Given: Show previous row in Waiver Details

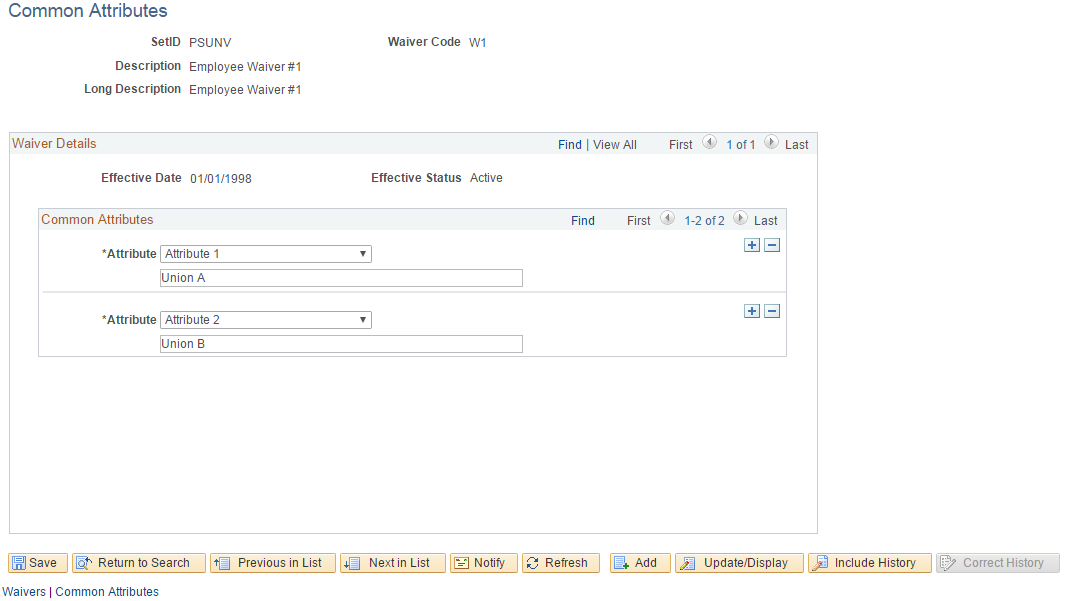Looking at the screenshot, I should [x=709, y=142].
